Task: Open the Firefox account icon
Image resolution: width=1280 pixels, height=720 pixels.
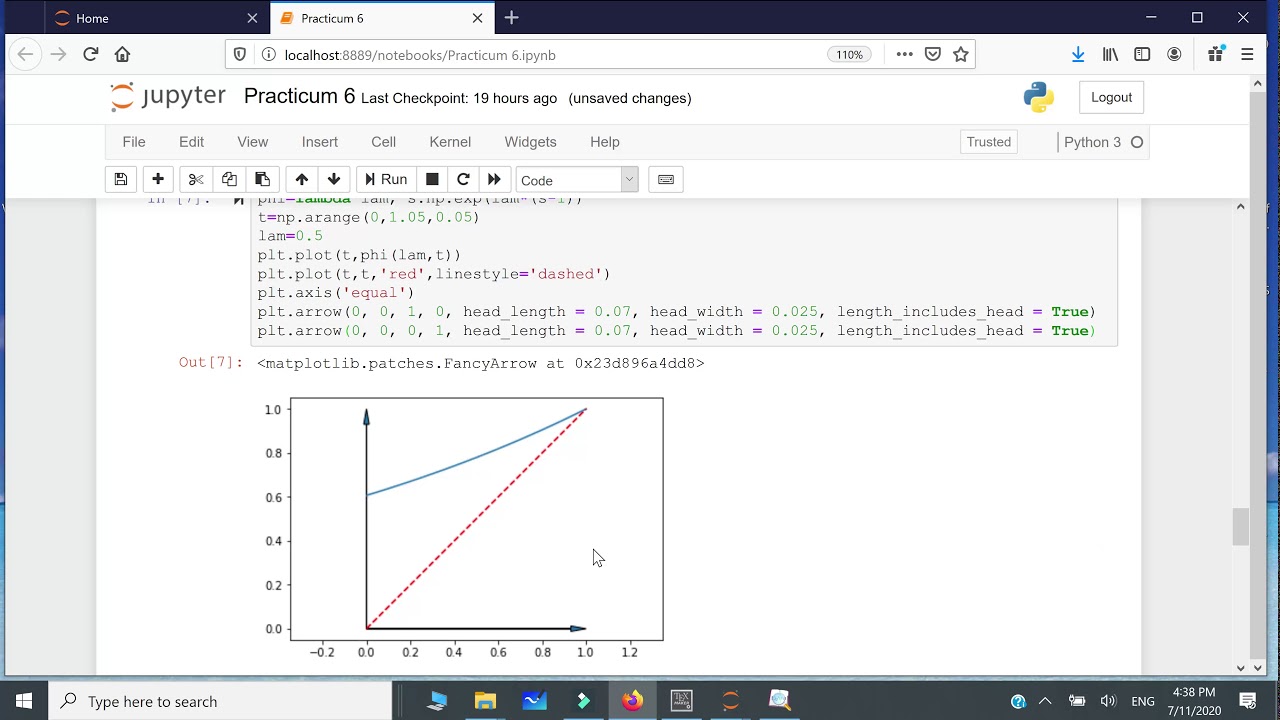Action: (1174, 55)
